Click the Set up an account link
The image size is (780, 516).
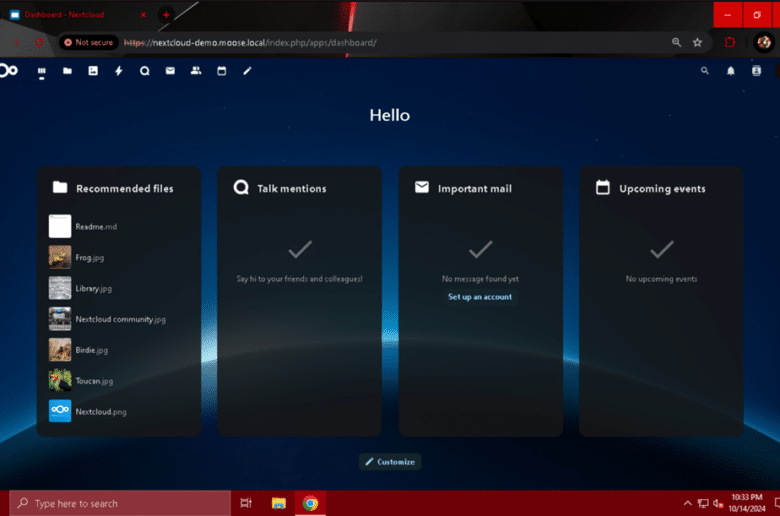point(480,297)
